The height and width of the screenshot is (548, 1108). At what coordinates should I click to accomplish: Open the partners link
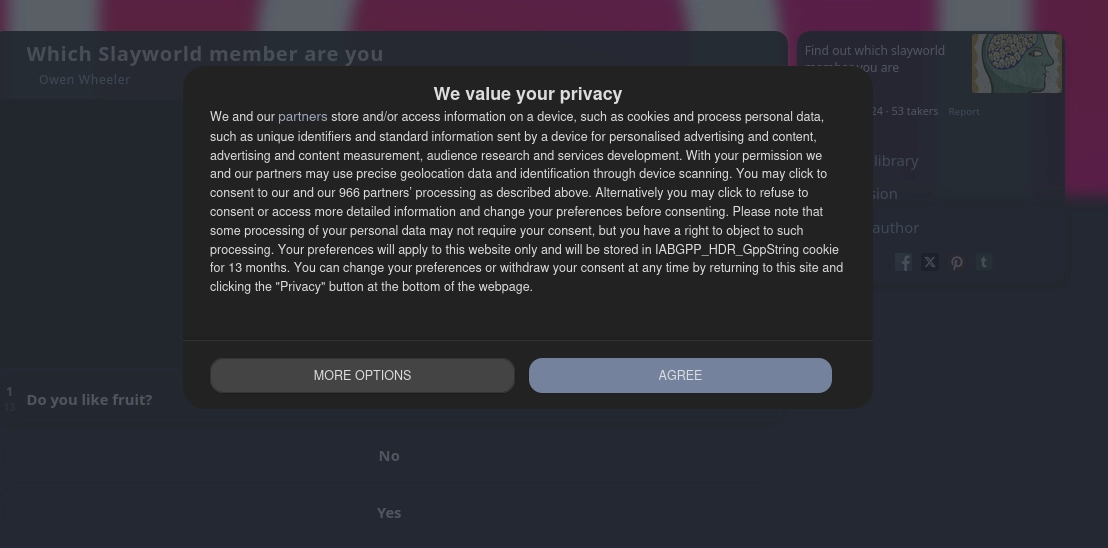click(x=302, y=117)
